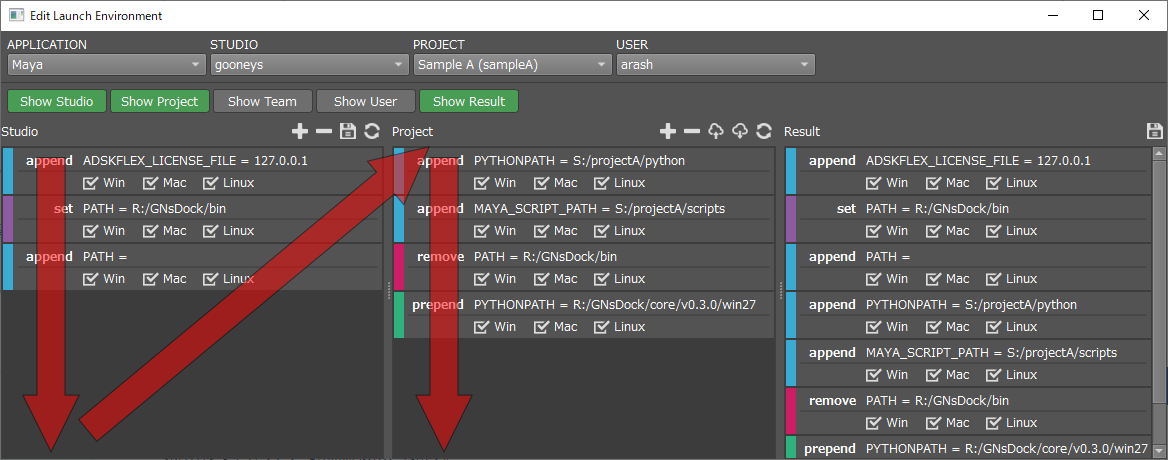
Task: Open the Project dropdown showing Sample A
Action: click(512, 65)
